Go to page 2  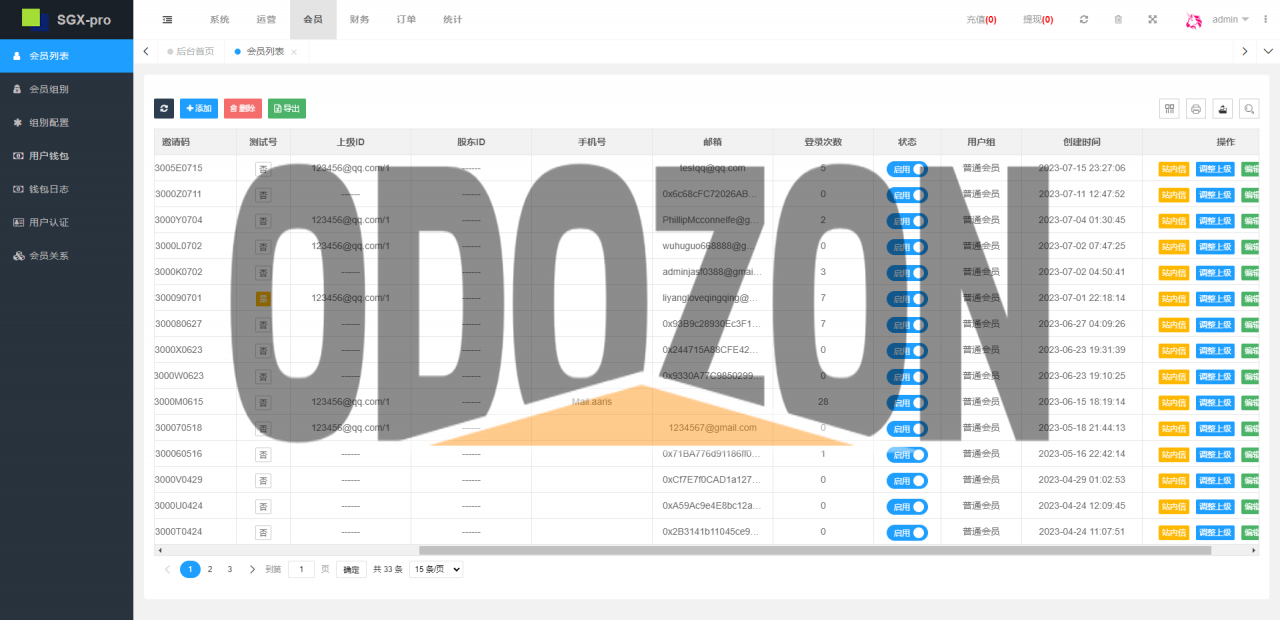[210, 569]
